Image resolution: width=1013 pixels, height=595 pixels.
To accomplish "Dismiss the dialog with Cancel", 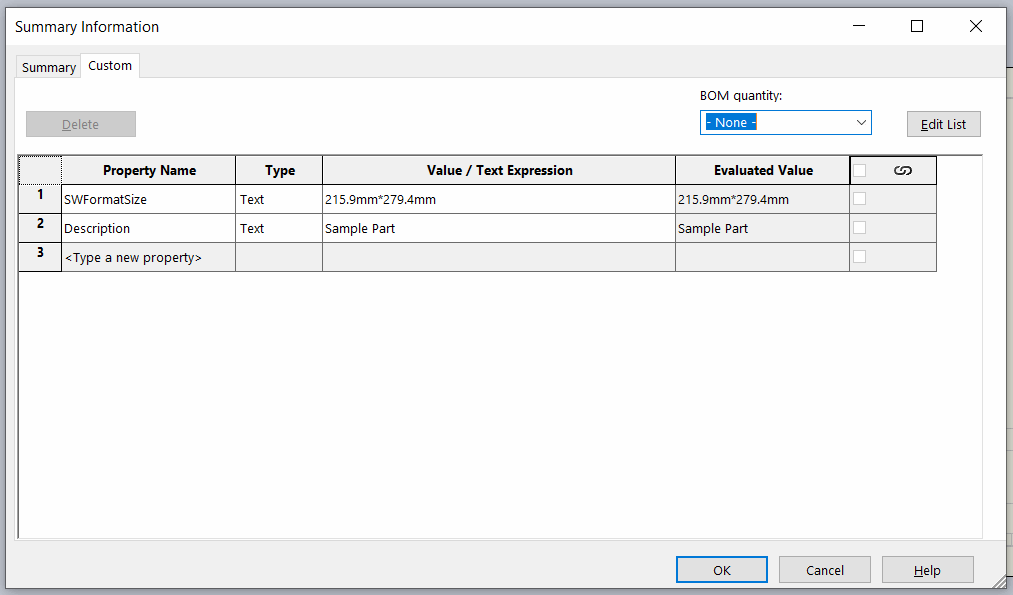I will click(824, 568).
